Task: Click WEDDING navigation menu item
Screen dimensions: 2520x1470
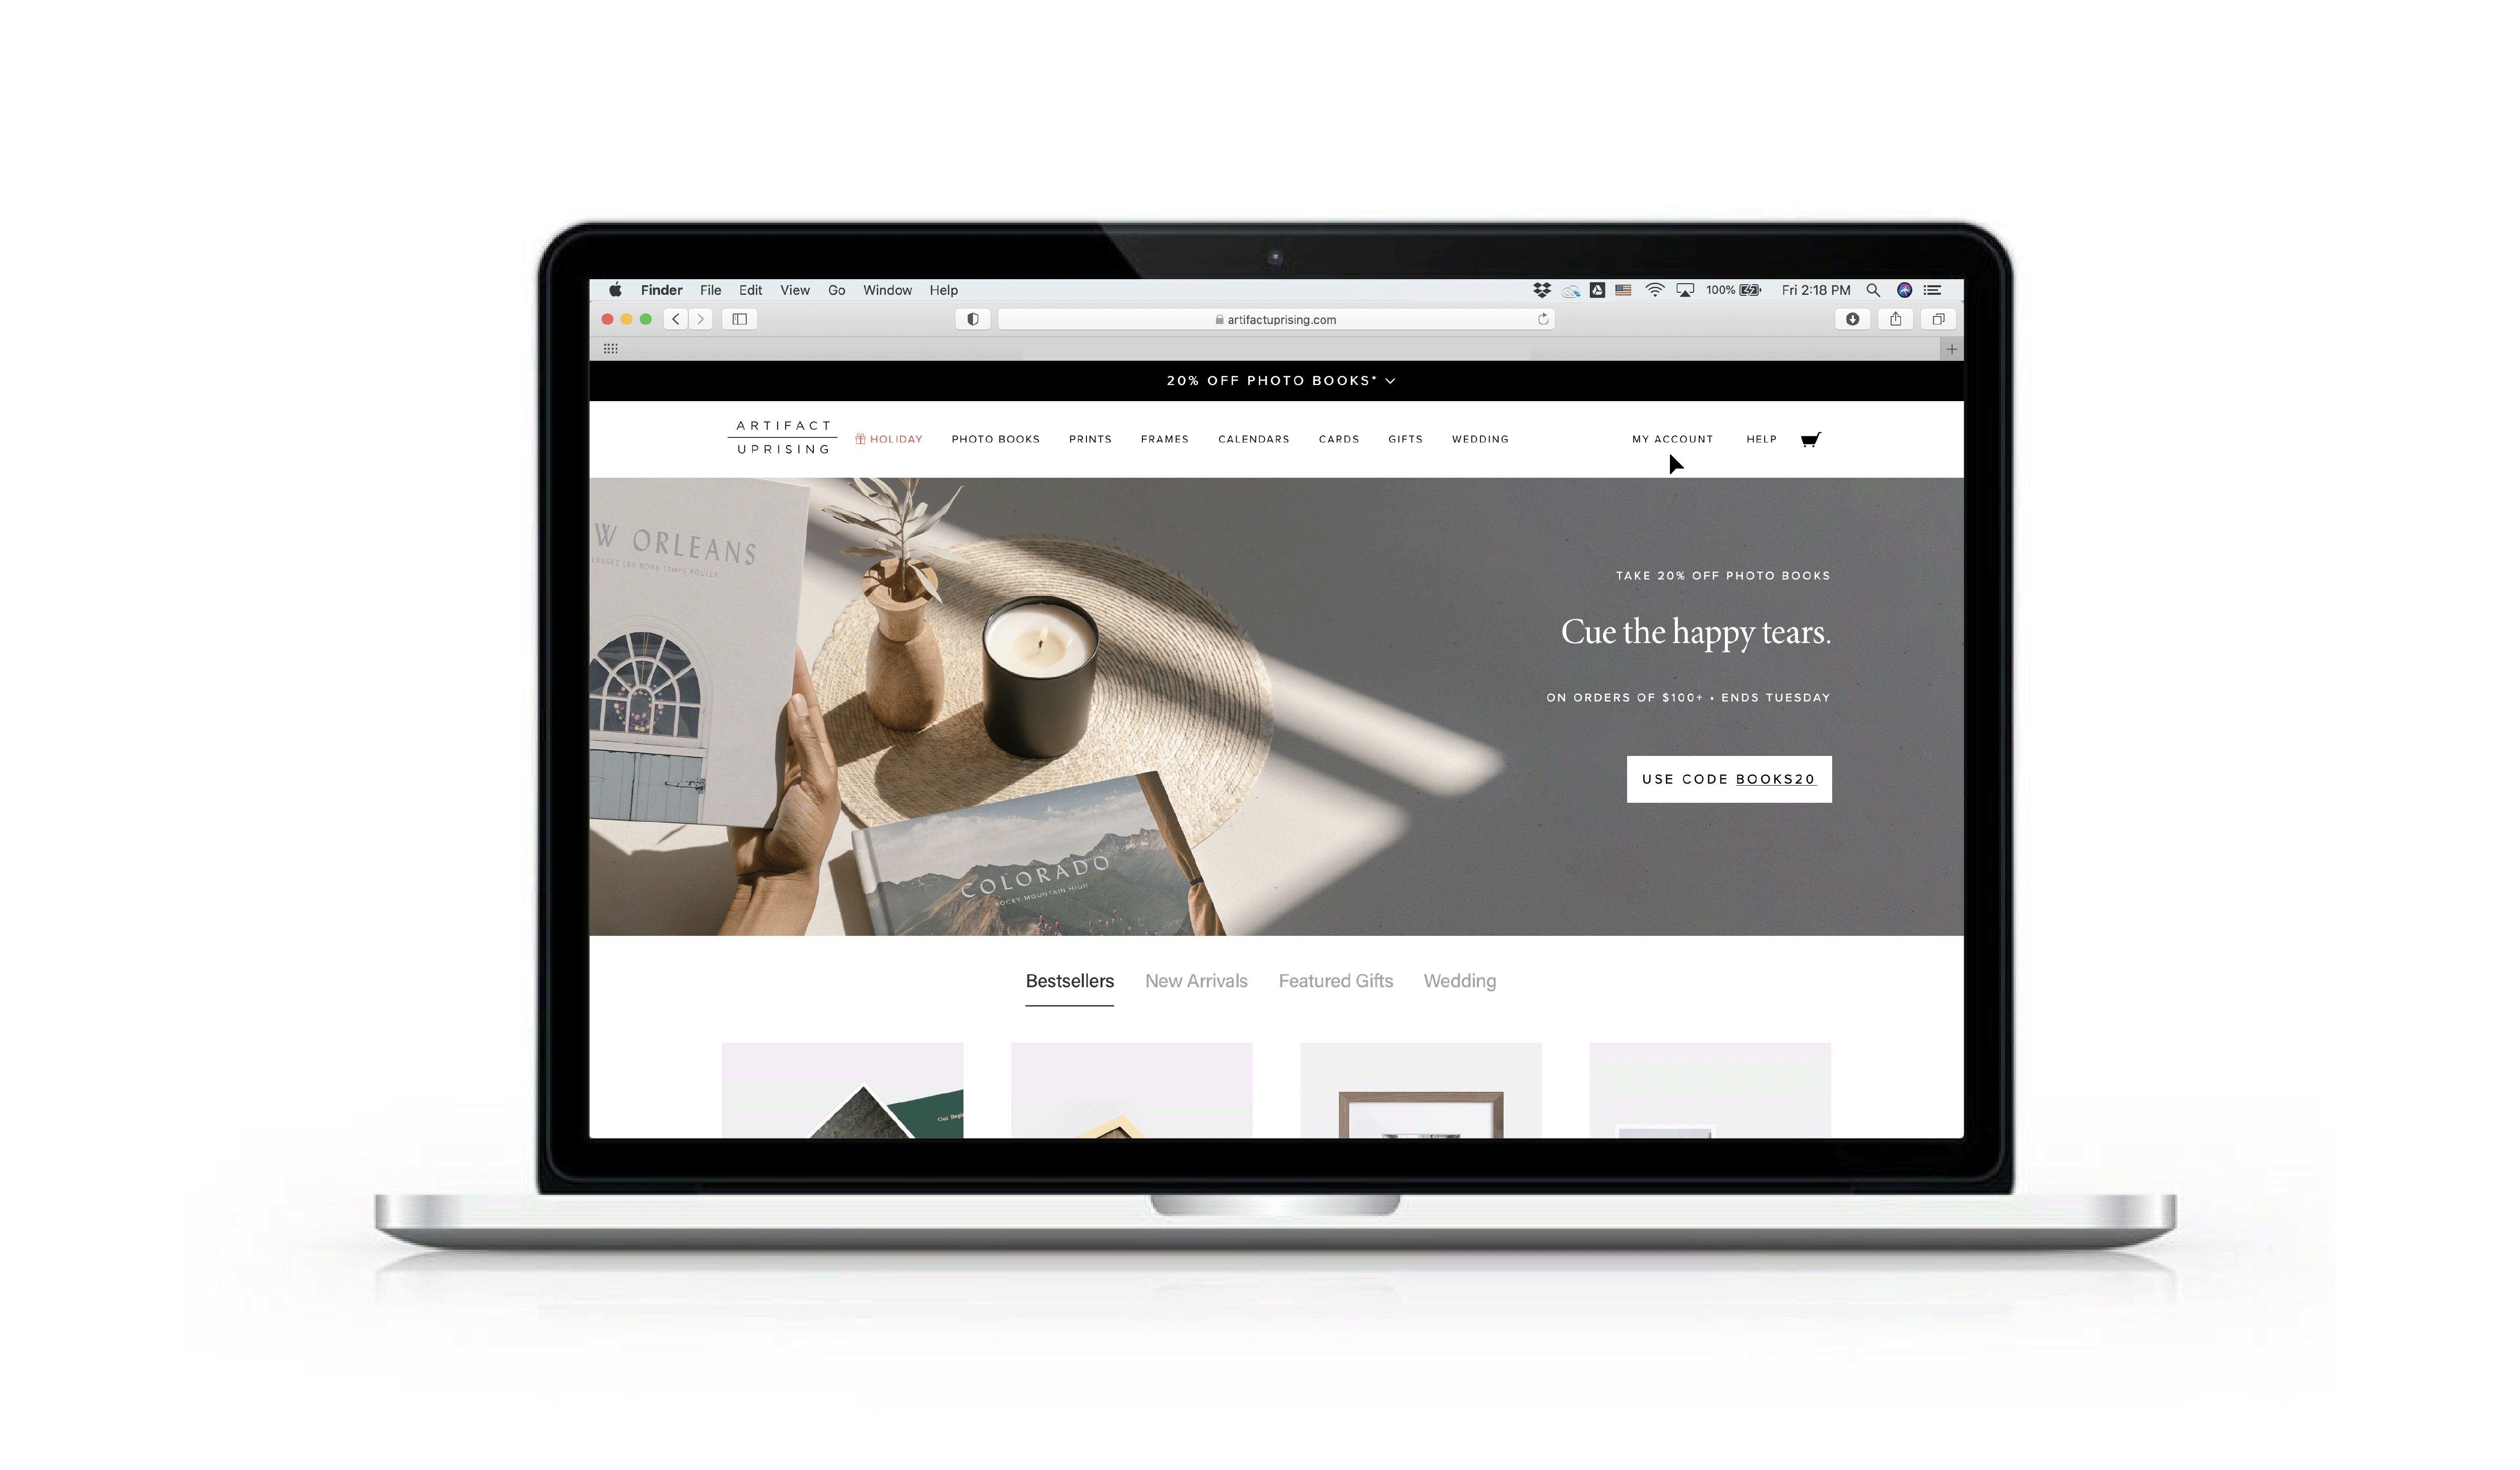Action: tap(1479, 439)
